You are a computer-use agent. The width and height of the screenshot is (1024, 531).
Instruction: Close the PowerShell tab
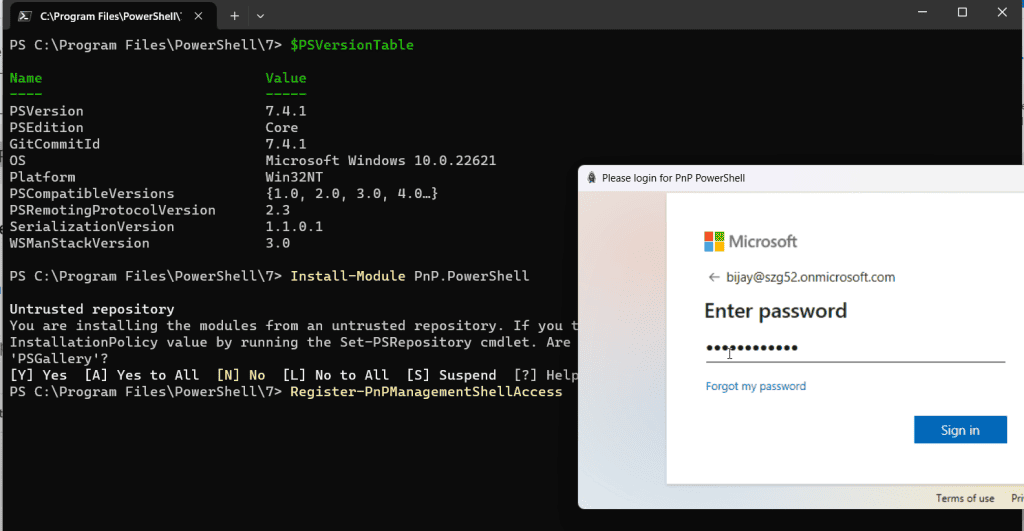[199, 16]
